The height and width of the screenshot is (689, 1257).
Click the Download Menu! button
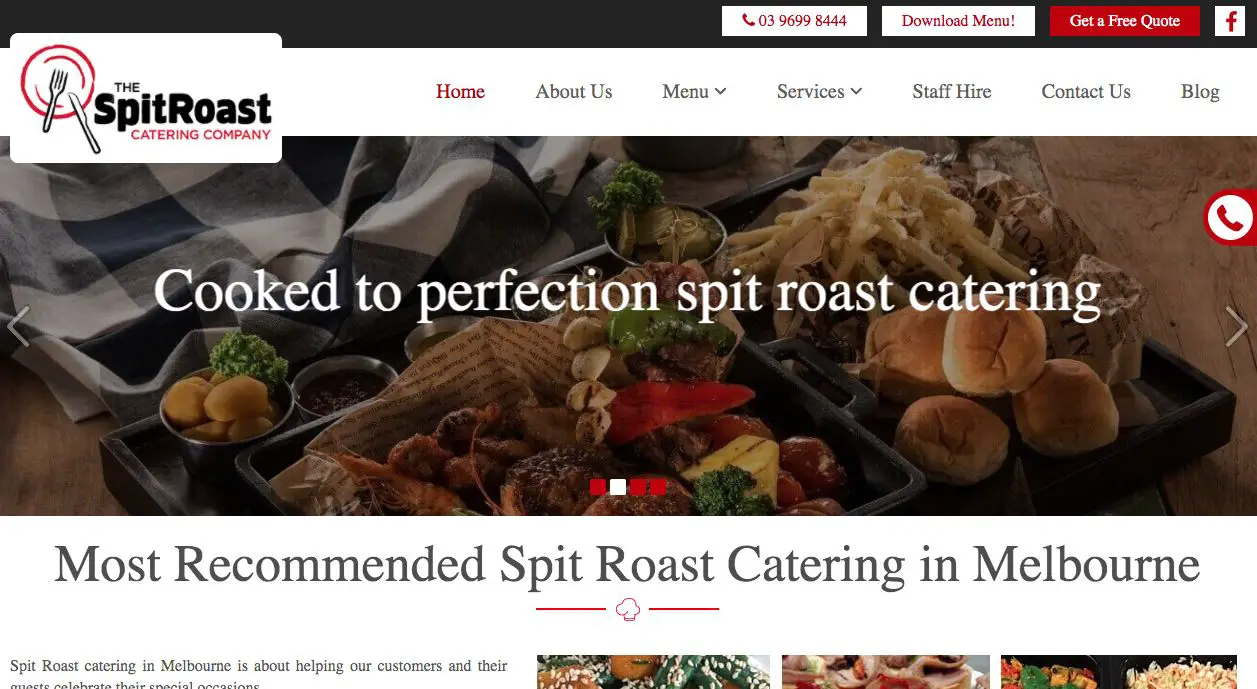coord(958,21)
